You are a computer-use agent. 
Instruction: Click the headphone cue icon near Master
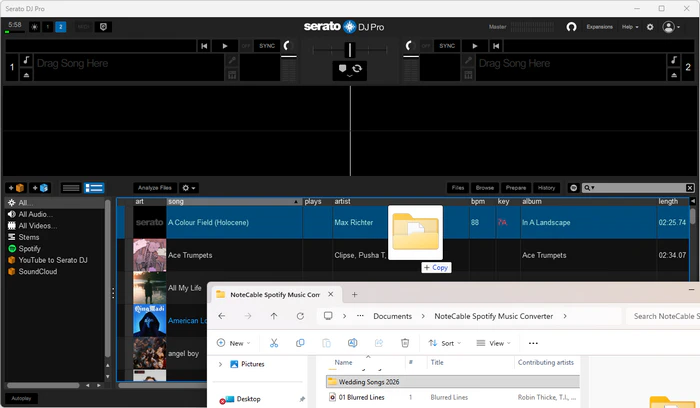571,27
